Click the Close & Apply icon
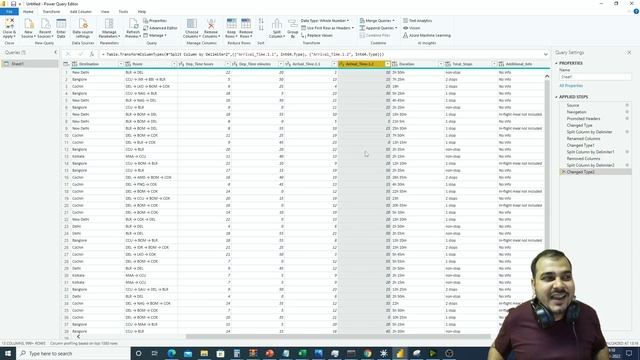Image resolution: width=640 pixels, height=360 pixels. 9,24
